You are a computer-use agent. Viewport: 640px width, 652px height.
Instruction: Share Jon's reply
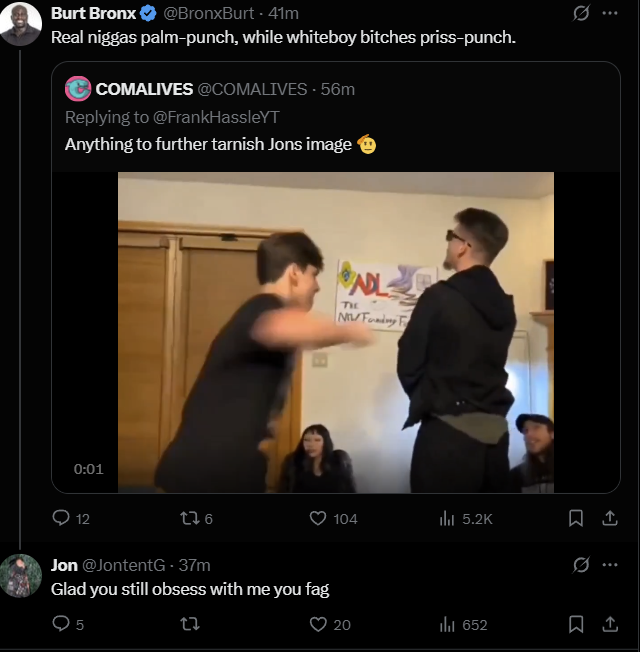pos(609,624)
